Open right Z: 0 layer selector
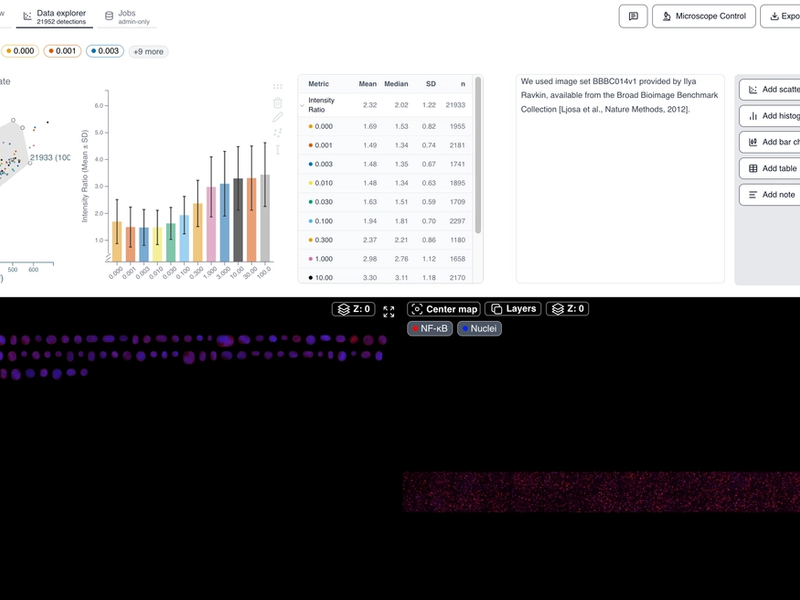The image size is (800, 600). pyautogui.click(x=567, y=309)
